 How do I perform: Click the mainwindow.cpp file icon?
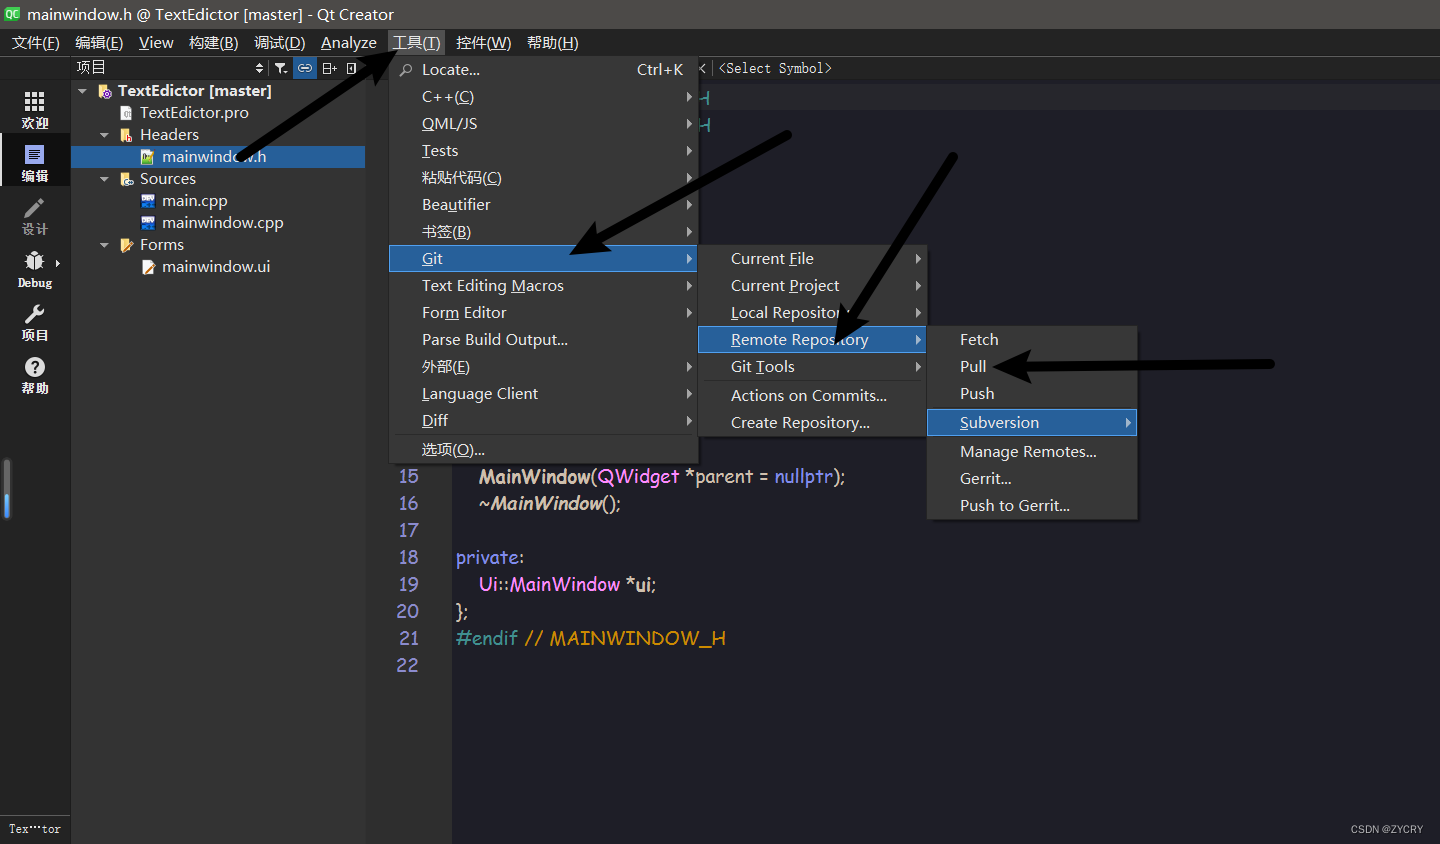148,223
